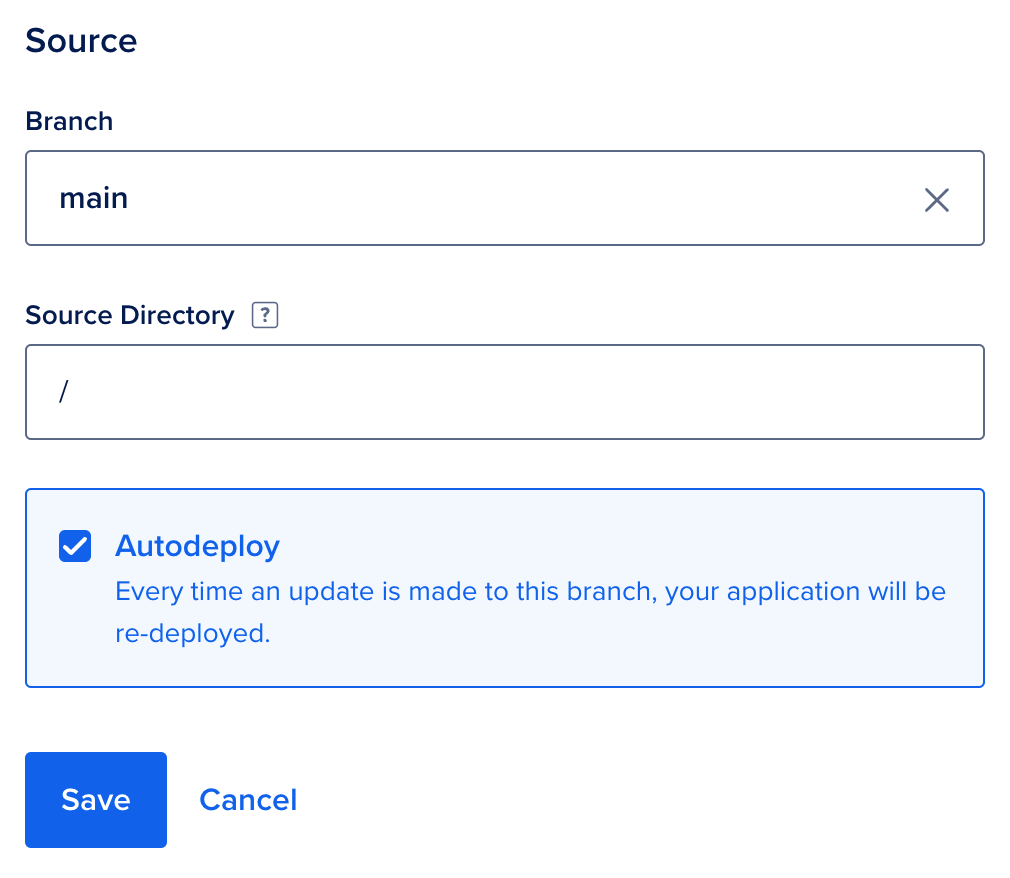
Task: Click the Source Directory label
Action: click(129, 316)
